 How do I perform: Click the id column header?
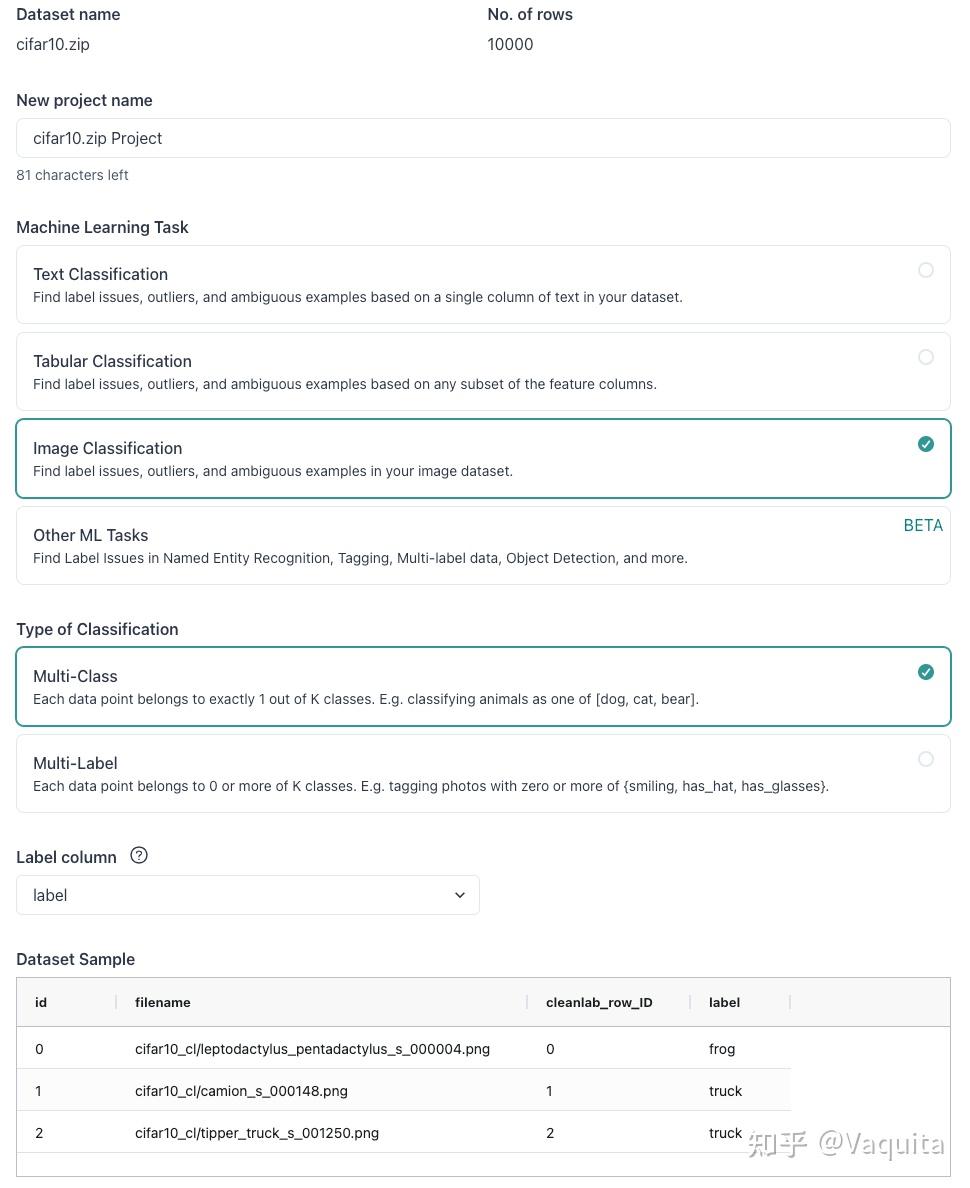tap(41, 1002)
